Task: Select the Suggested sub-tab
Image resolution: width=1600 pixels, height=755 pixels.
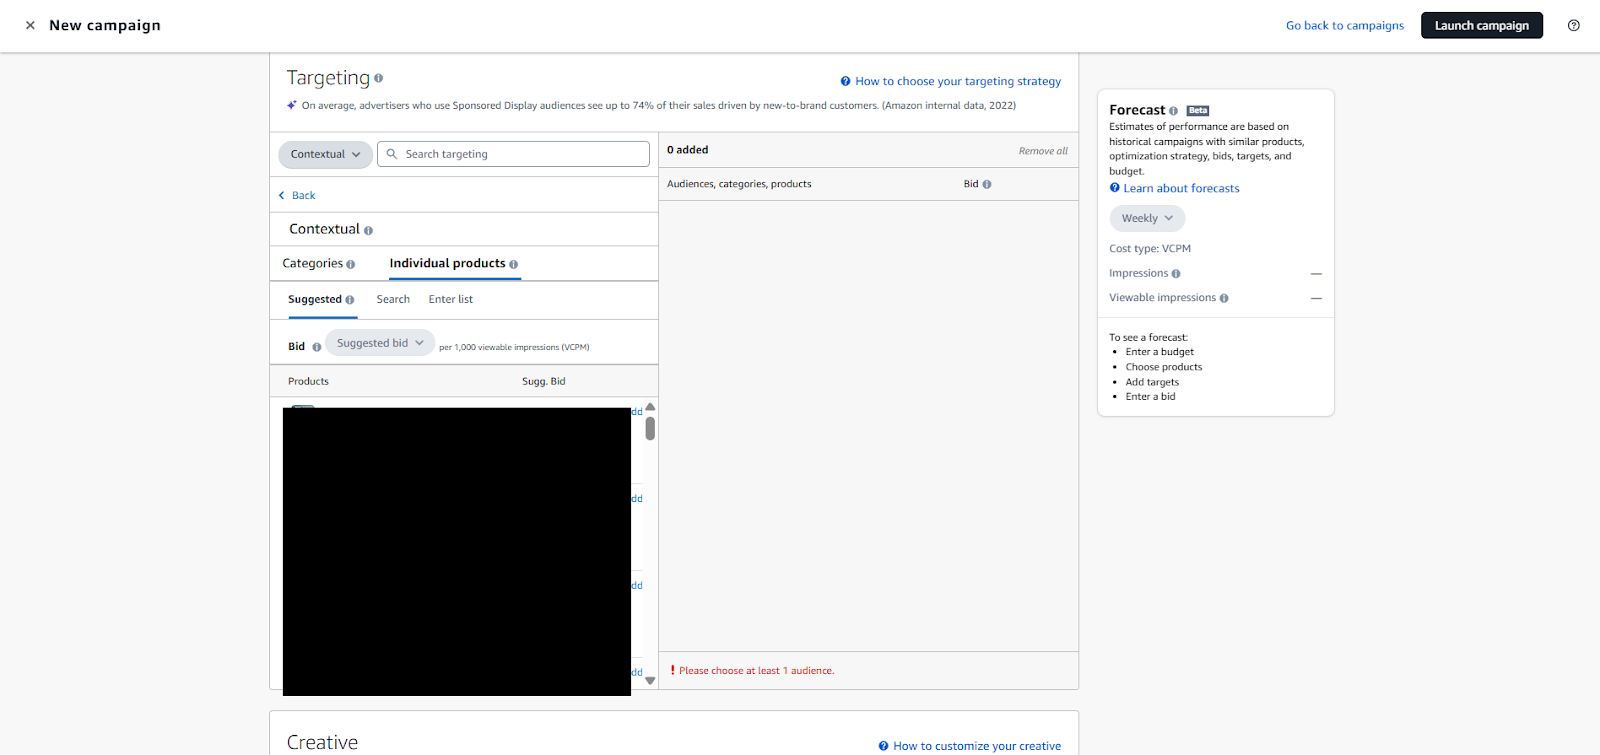Action: [315, 300]
